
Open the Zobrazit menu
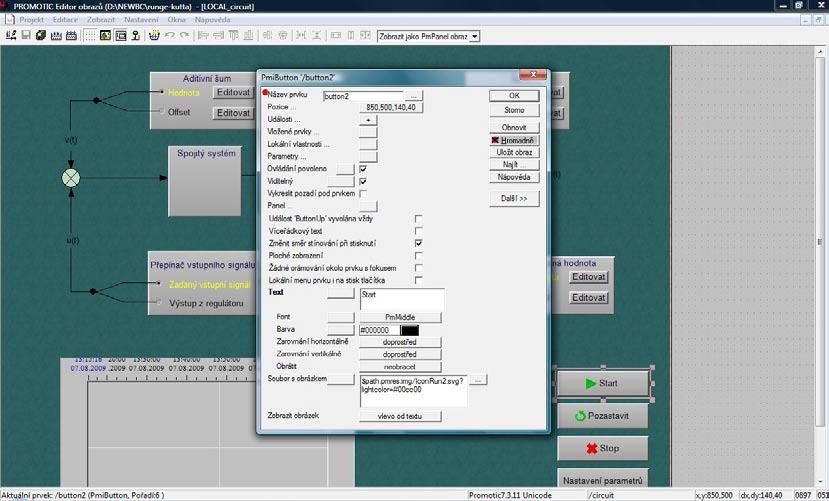point(101,20)
